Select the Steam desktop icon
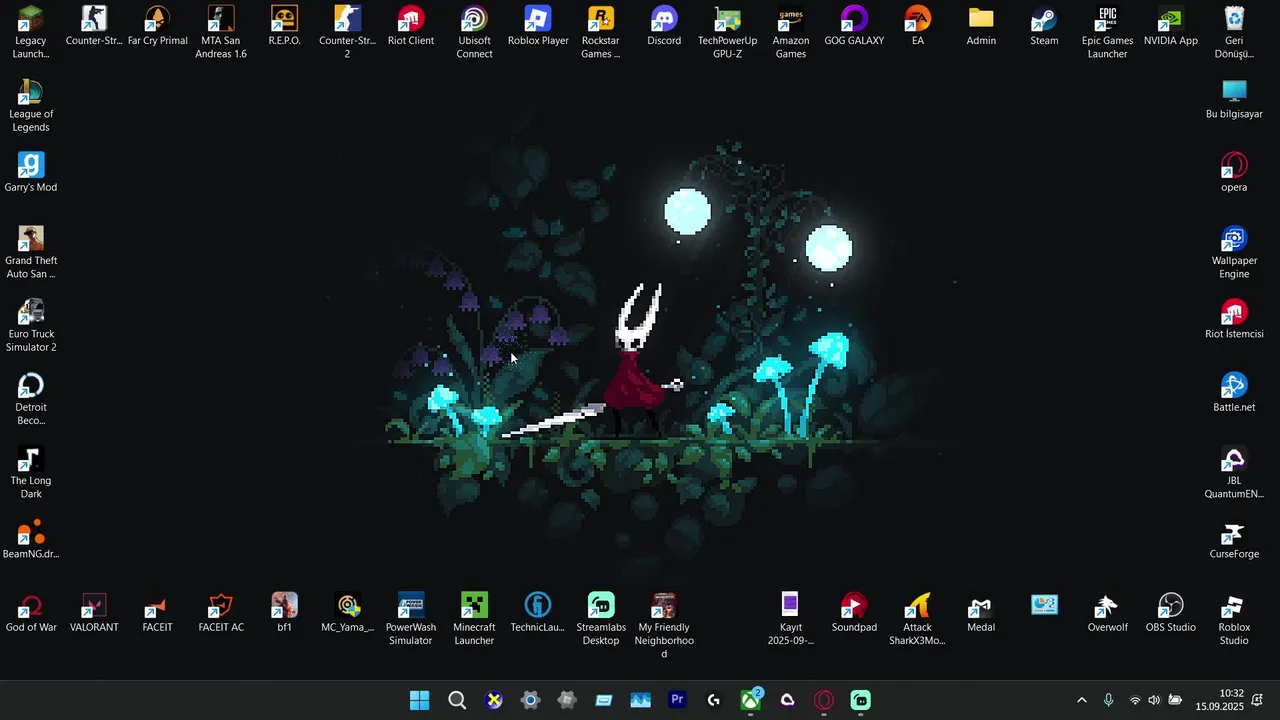 click(1044, 27)
